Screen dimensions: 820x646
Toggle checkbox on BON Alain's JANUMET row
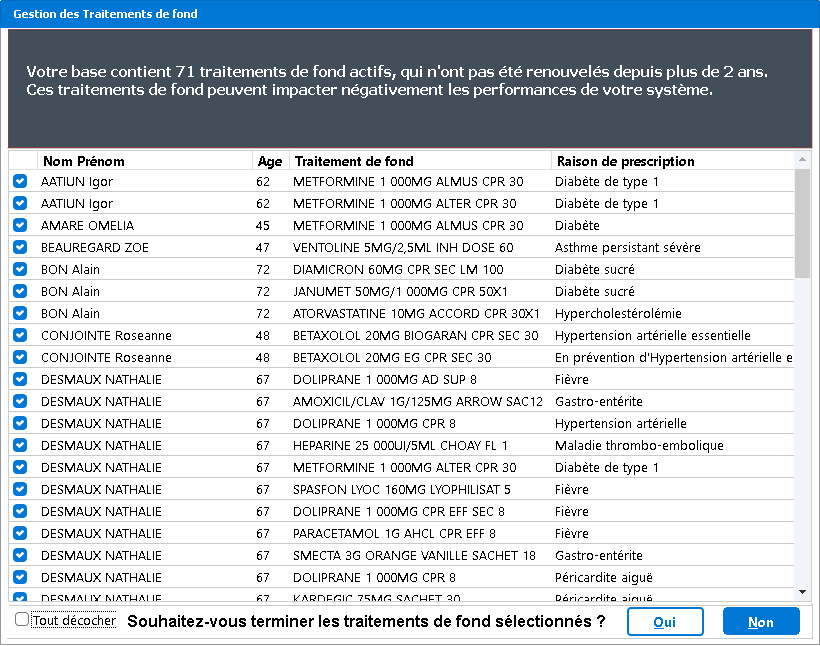20,291
